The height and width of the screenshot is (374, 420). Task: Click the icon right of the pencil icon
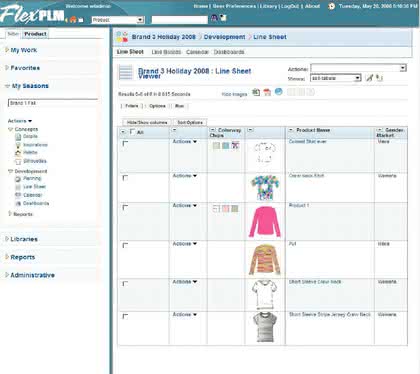(x=379, y=78)
